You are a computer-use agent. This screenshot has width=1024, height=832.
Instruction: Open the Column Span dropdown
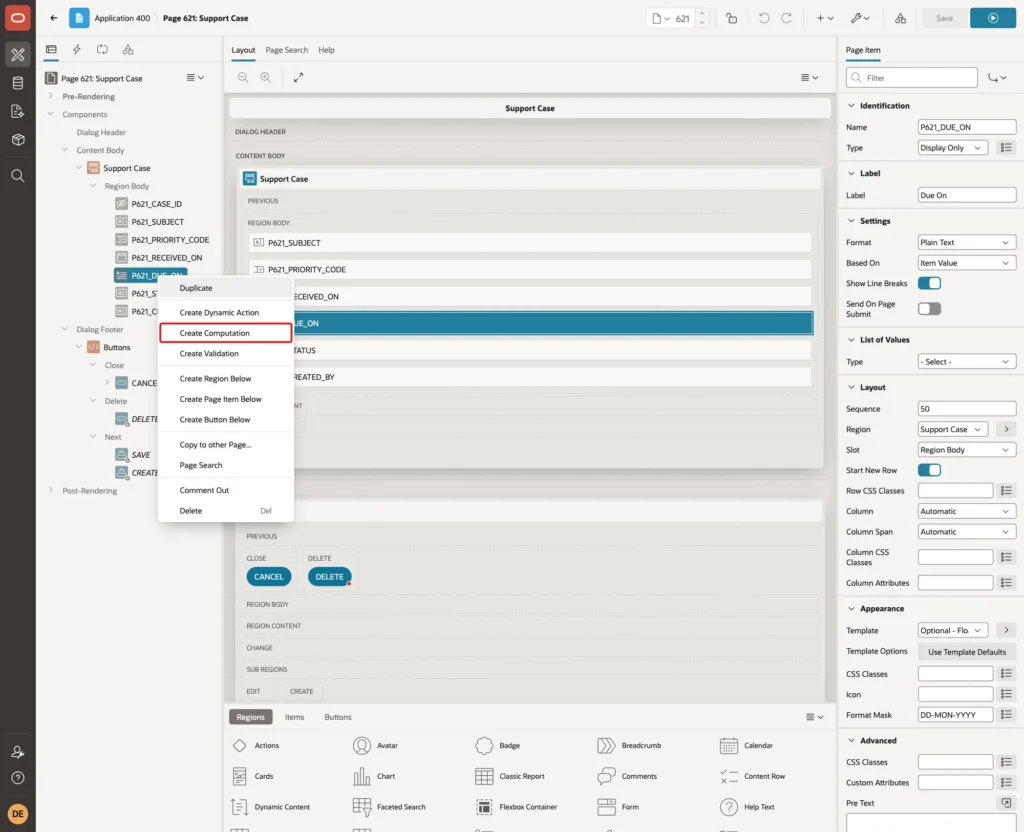tap(967, 532)
